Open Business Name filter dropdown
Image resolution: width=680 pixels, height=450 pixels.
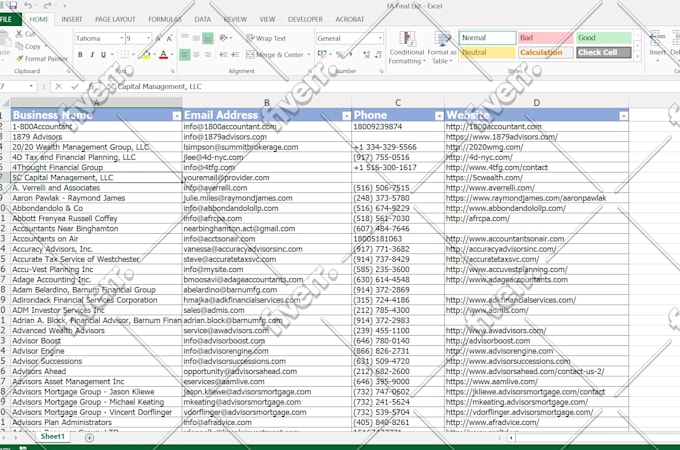click(x=177, y=116)
